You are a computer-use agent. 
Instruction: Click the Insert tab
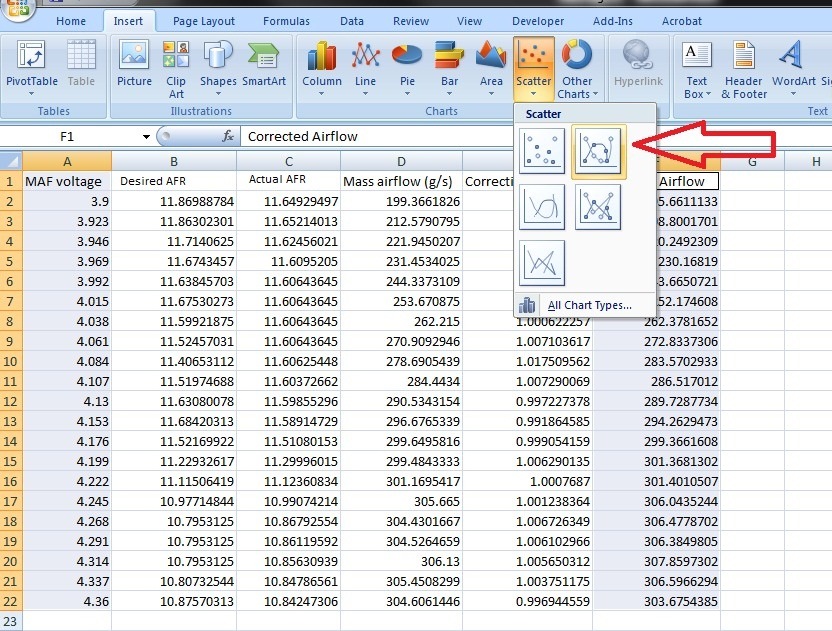click(x=128, y=21)
